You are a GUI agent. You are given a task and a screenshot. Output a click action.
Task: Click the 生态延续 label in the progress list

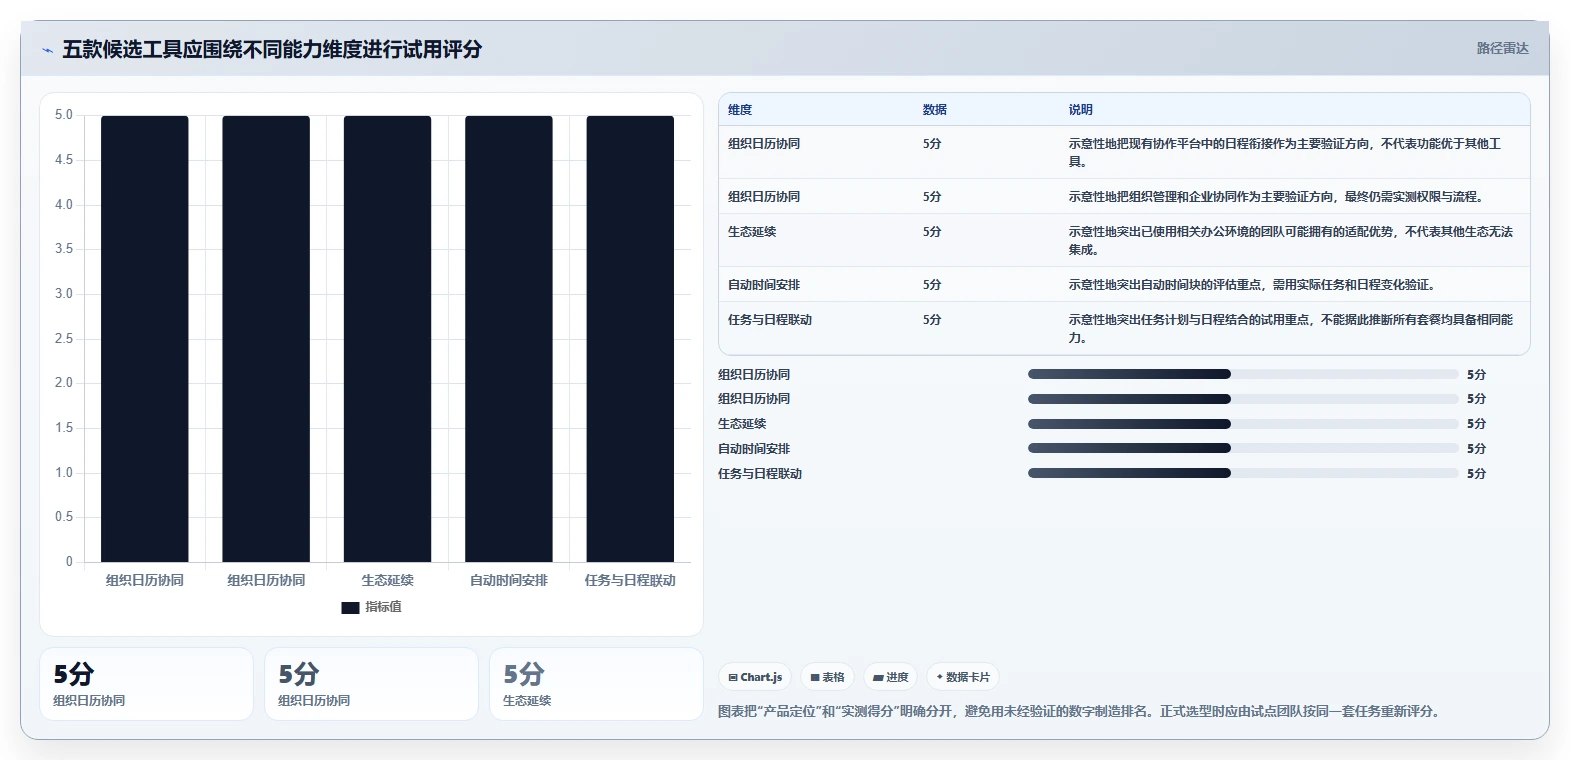point(742,424)
